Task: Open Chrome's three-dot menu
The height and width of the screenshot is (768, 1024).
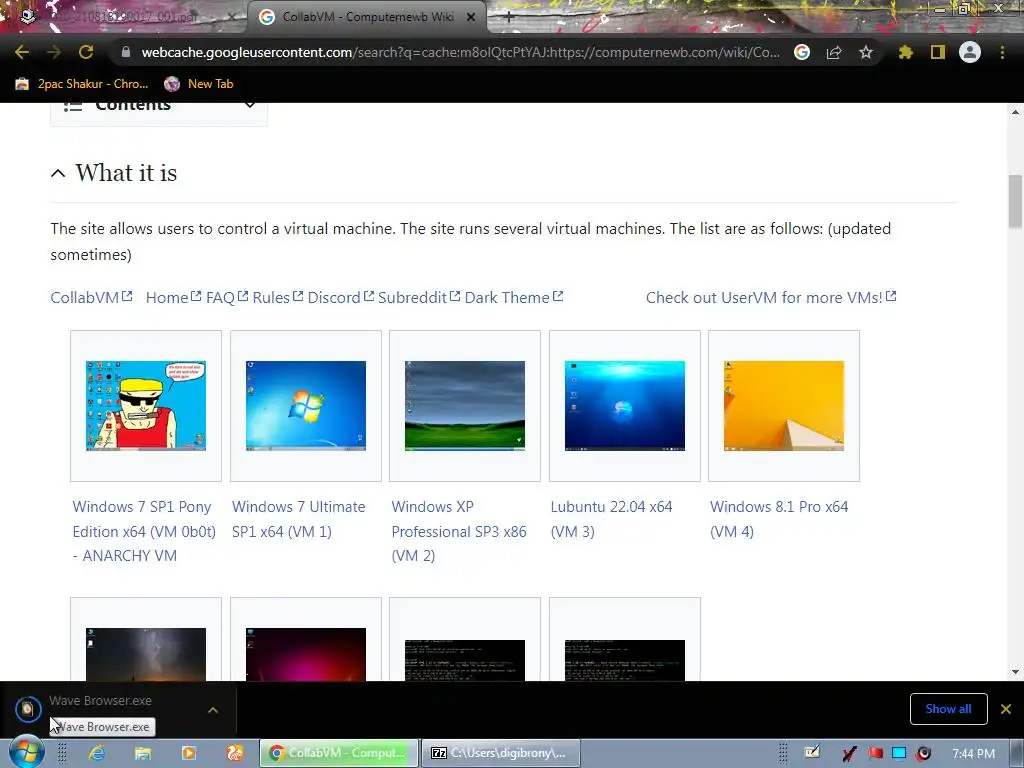Action: 1002,52
